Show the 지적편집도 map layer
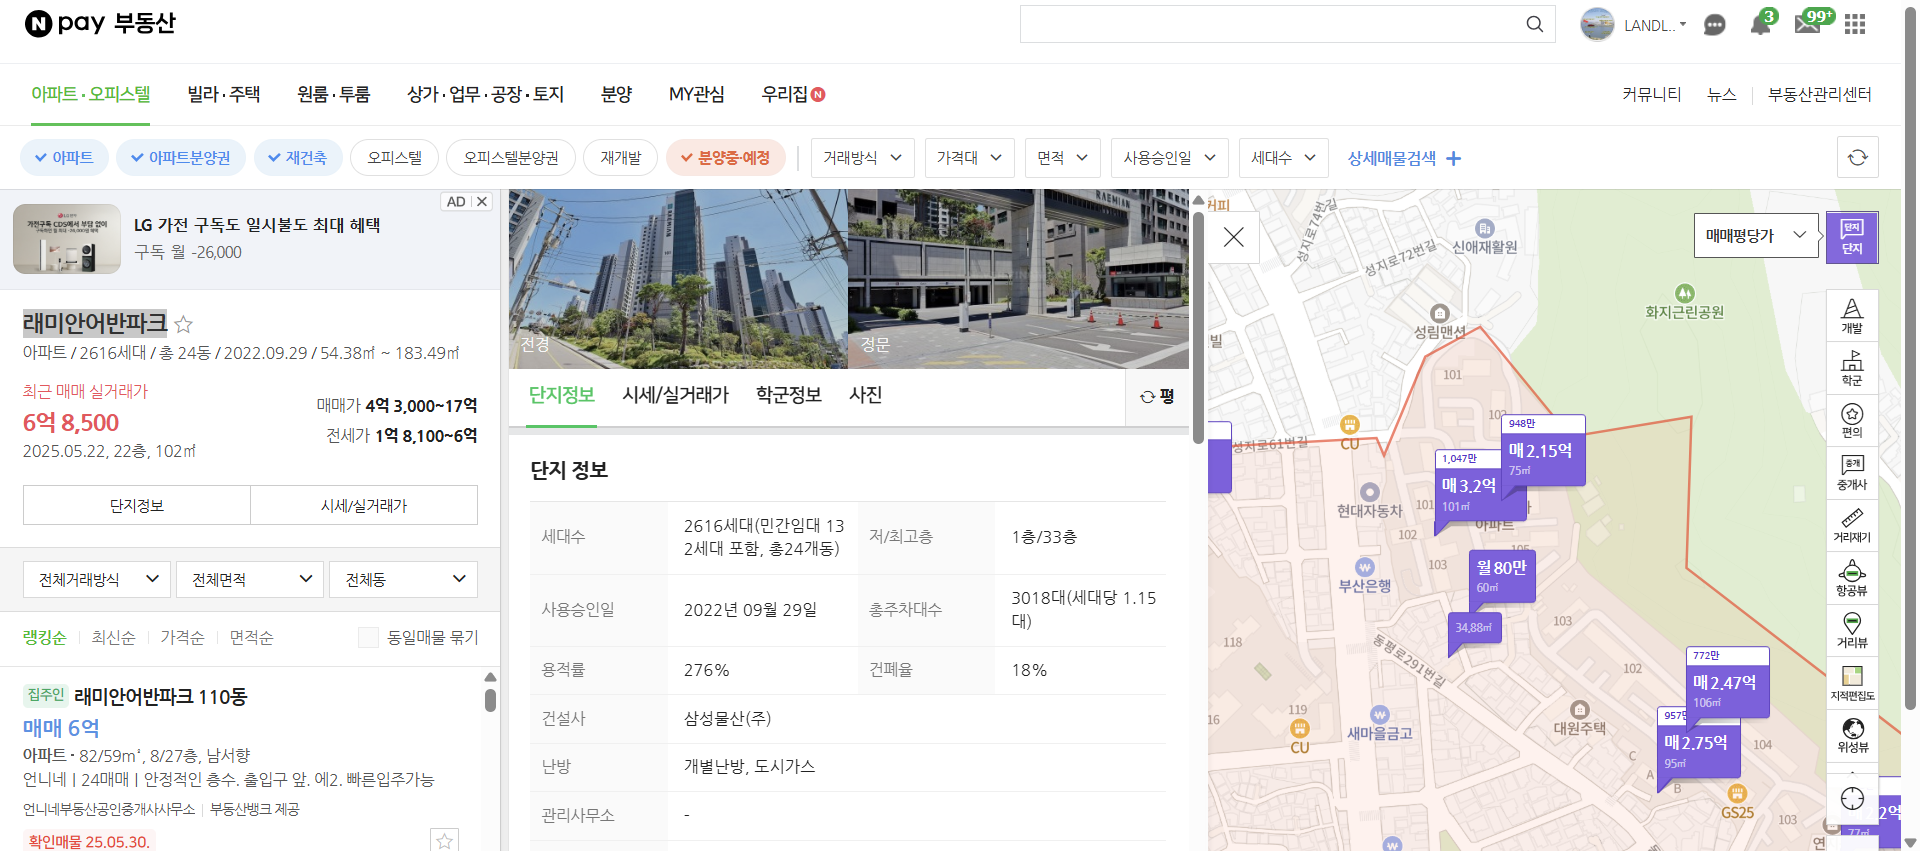This screenshot has height=851, width=1920. [x=1852, y=683]
